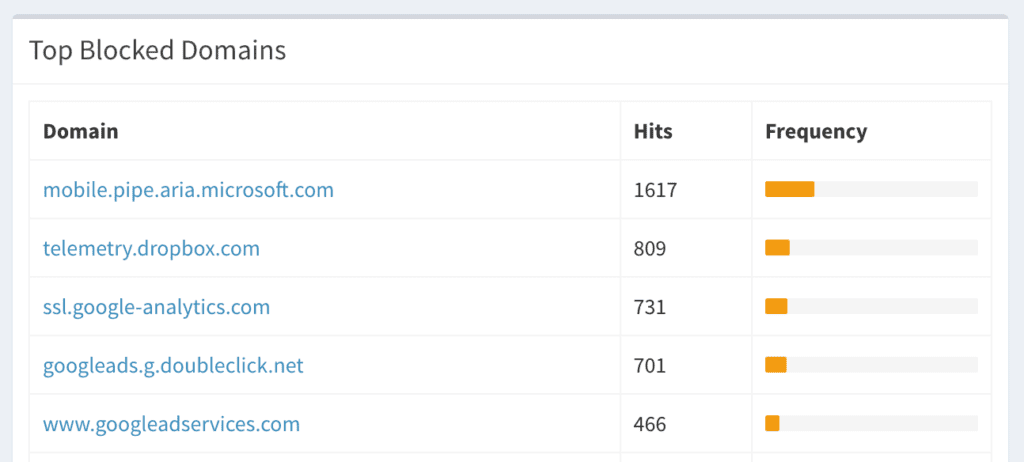This screenshot has height=462, width=1024.
Task: Click the Hits column header
Action: pyautogui.click(x=653, y=131)
